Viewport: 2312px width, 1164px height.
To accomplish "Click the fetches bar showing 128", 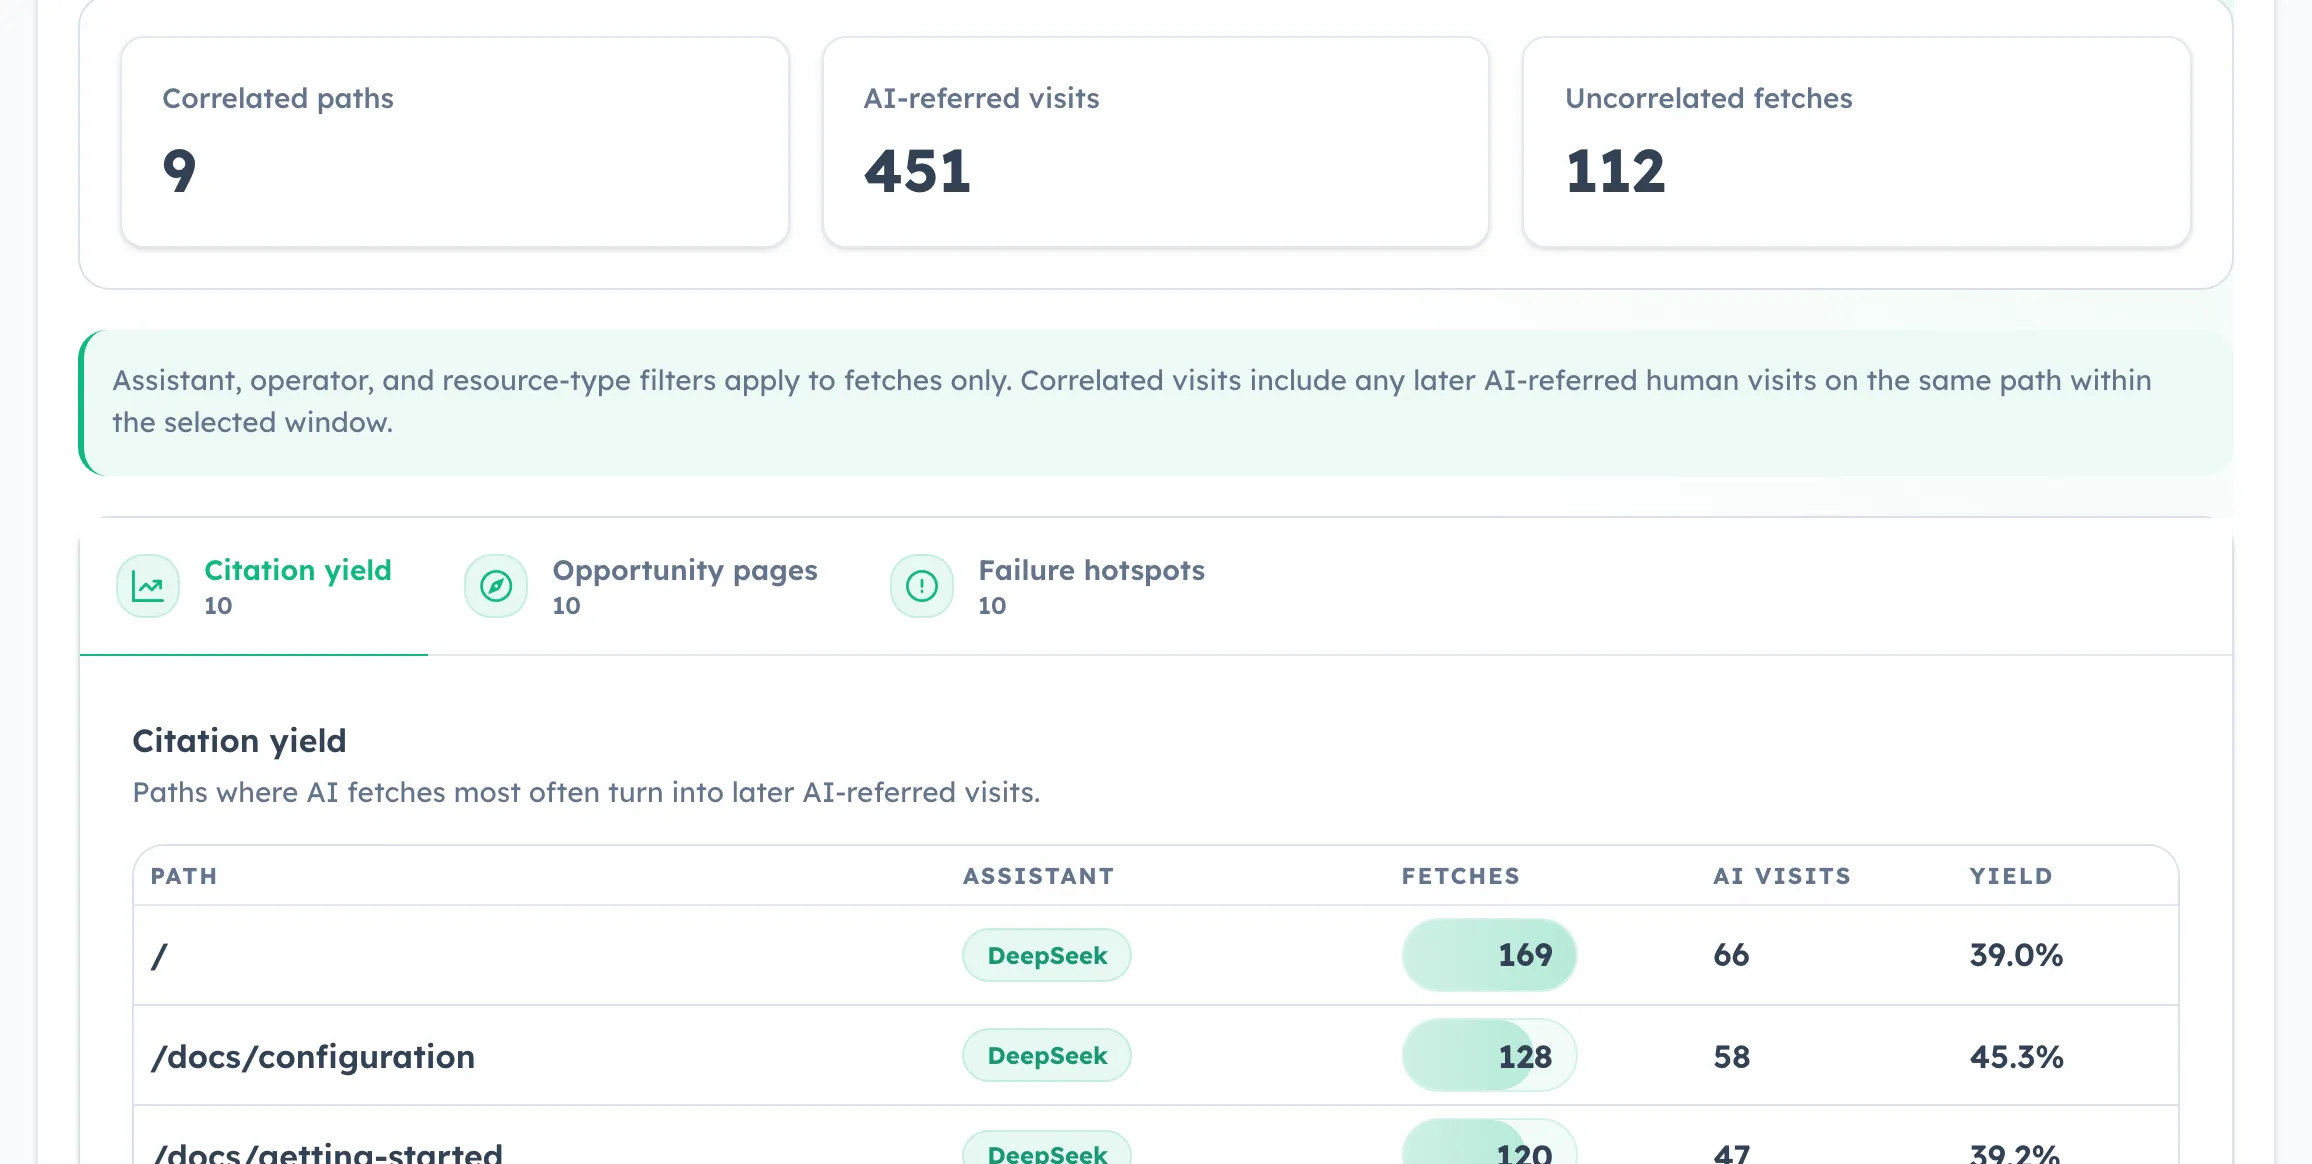I will click(1489, 1055).
